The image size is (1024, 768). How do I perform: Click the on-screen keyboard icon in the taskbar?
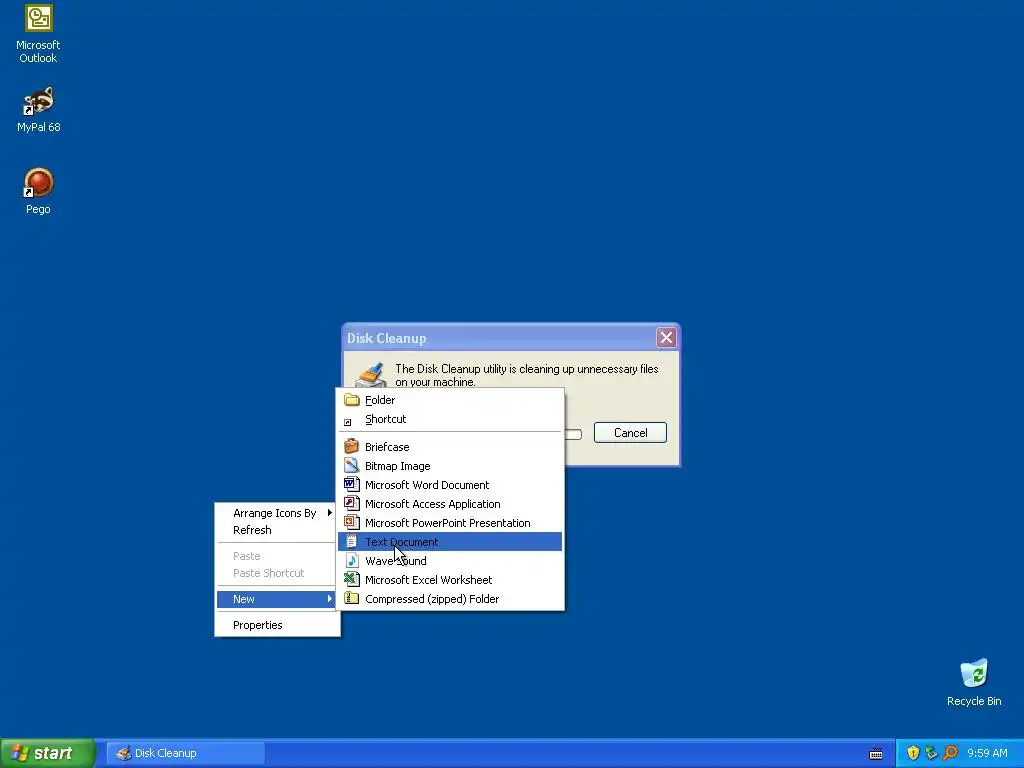click(x=876, y=754)
